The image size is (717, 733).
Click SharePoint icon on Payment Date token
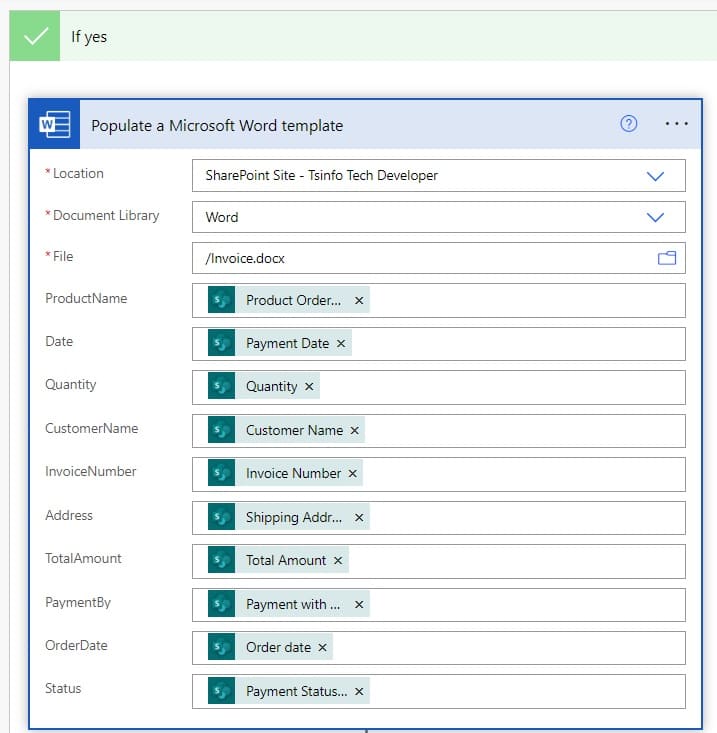(222, 343)
